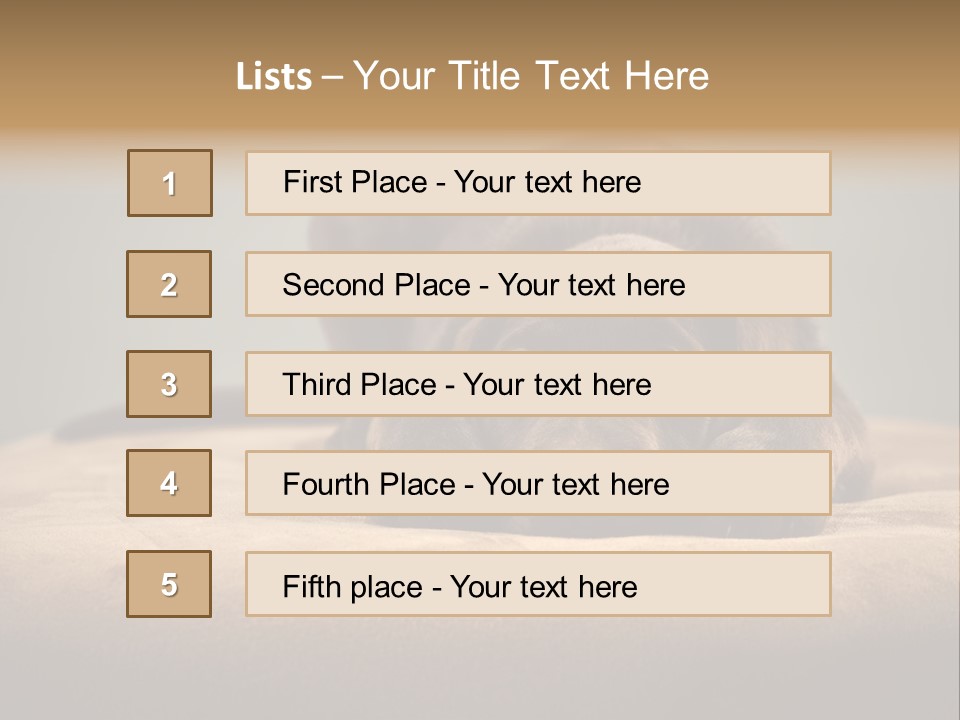Click the dash in the slide title
The height and width of the screenshot is (720, 960).
point(333,77)
